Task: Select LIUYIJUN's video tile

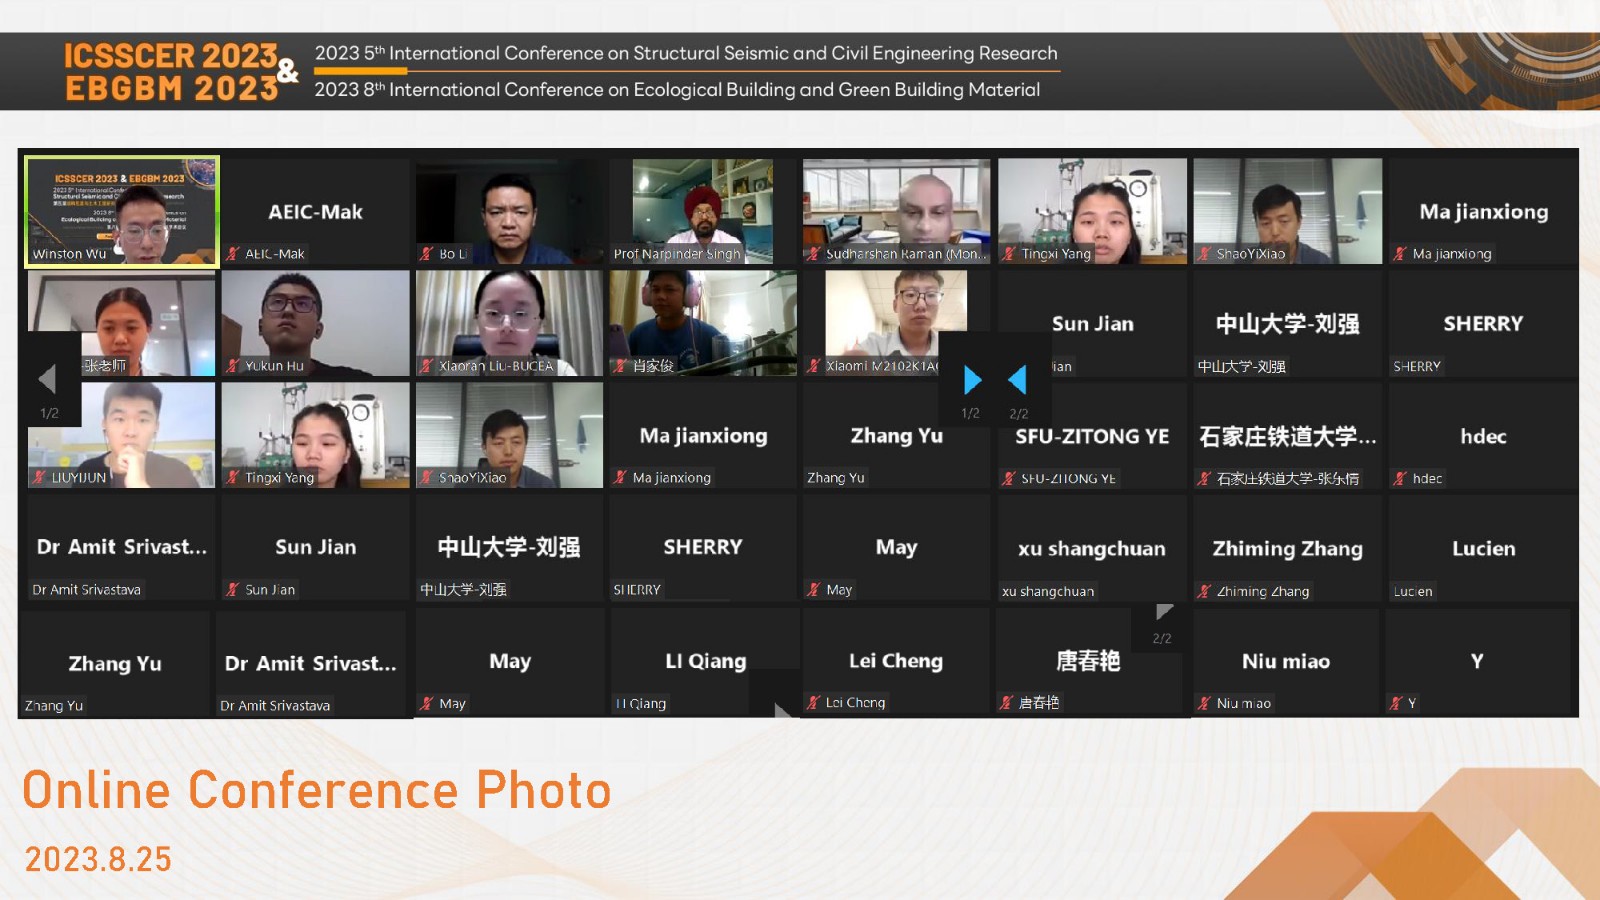Action: pyautogui.click(x=122, y=435)
